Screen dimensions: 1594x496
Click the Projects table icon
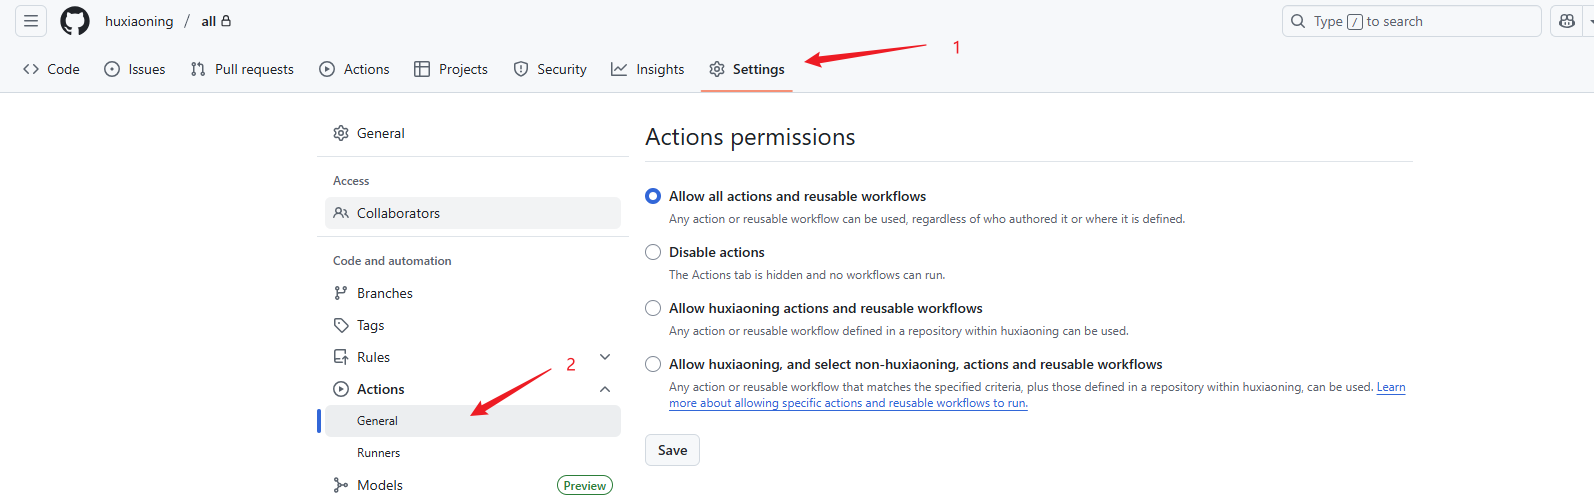422,69
